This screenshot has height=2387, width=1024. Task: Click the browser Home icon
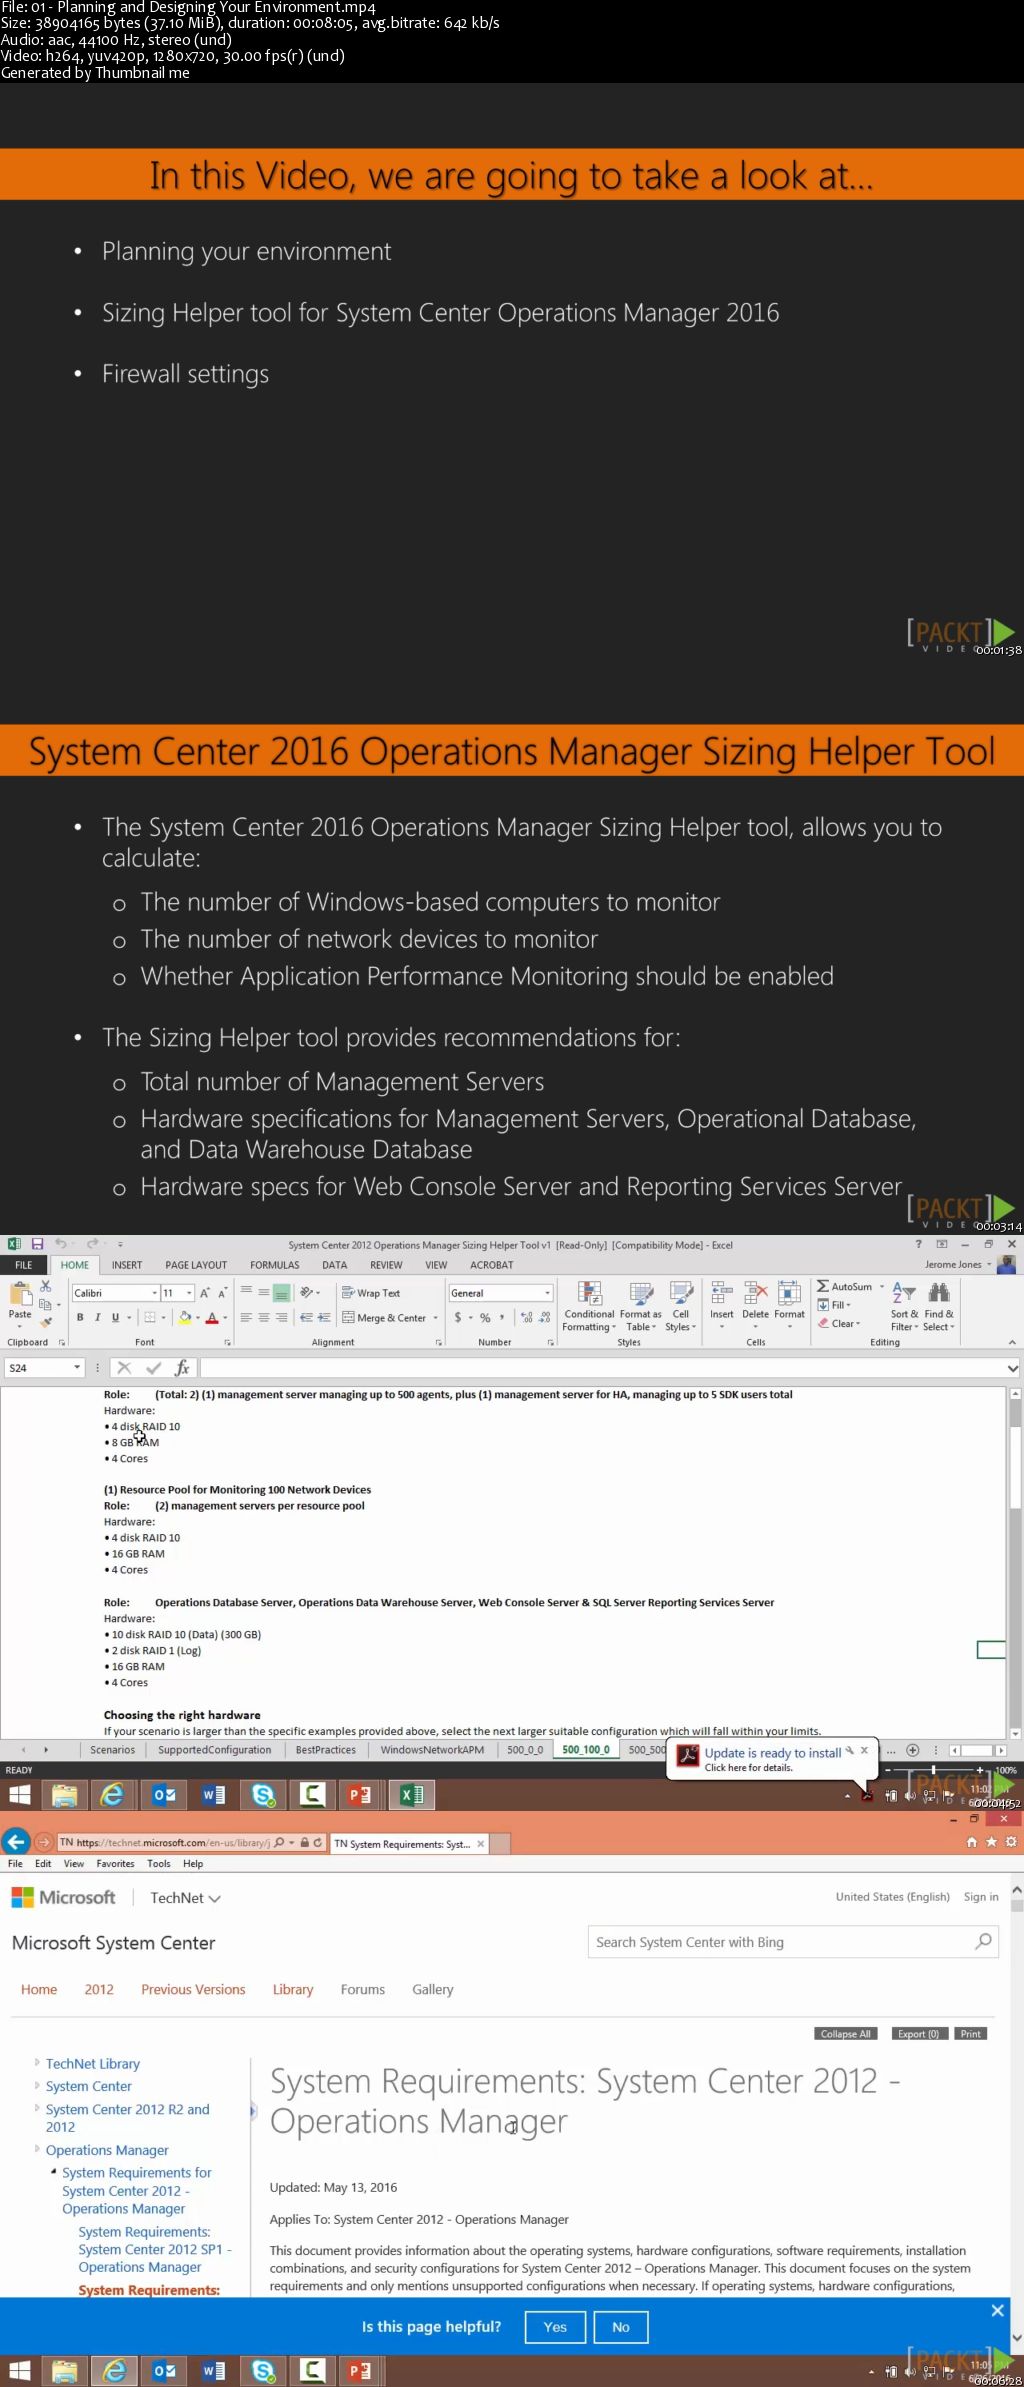pyautogui.click(x=971, y=1842)
